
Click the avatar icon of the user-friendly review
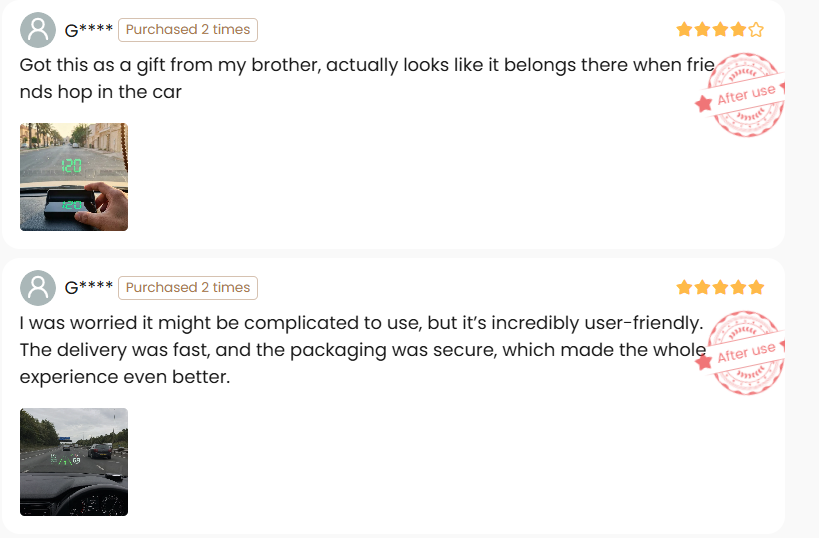38,288
